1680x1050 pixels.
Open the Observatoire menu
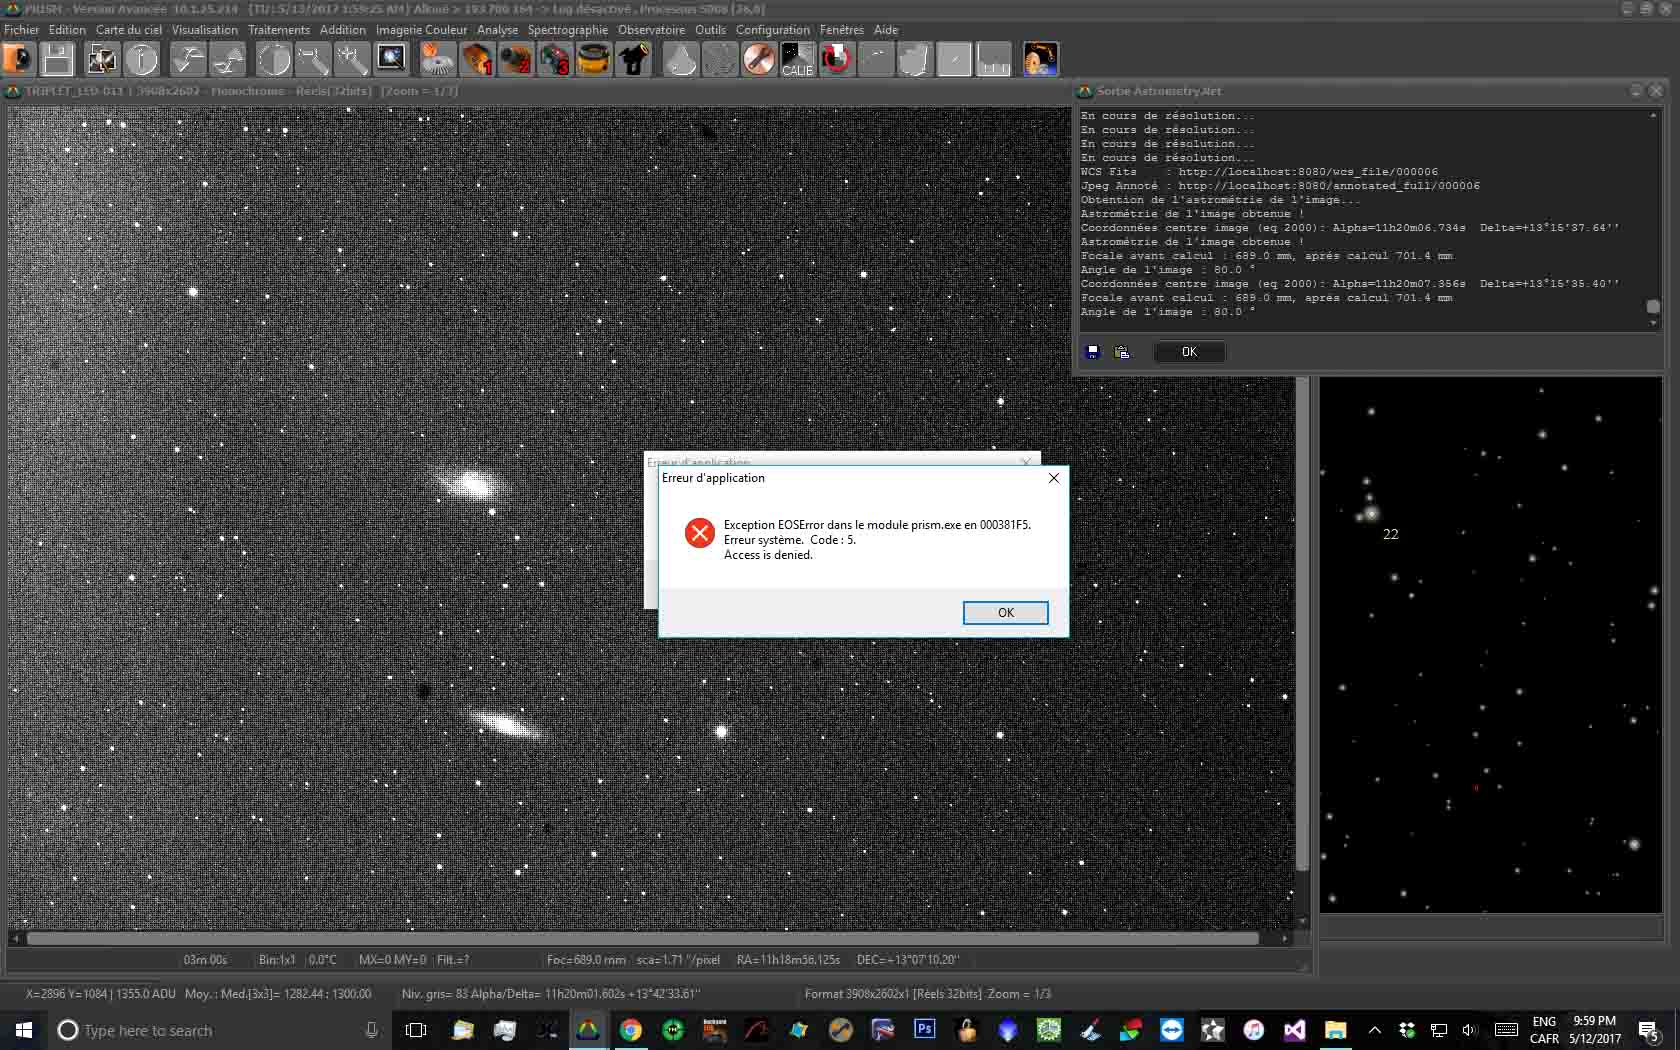click(x=651, y=30)
